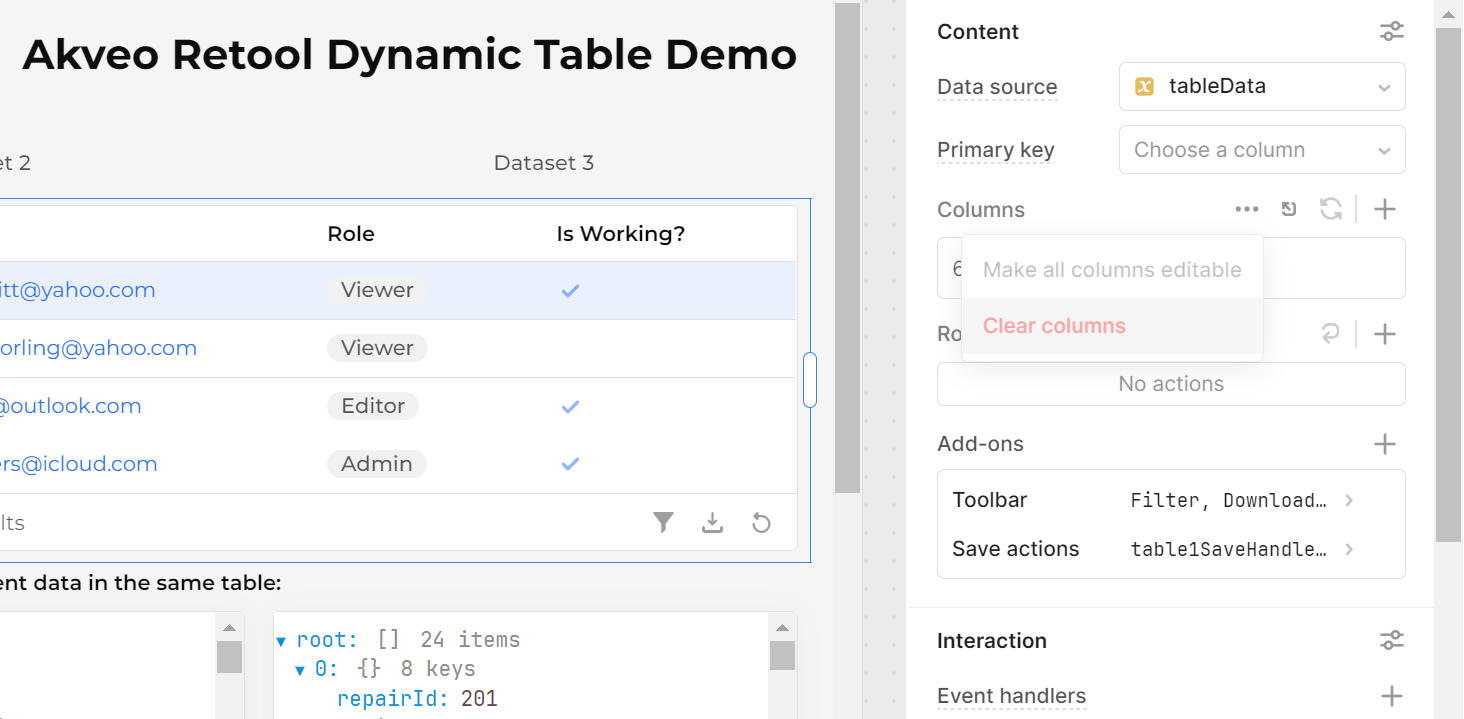1464x719 pixels.
Task: Add a new column with plus icon
Action: pyautogui.click(x=1384, y=209)
